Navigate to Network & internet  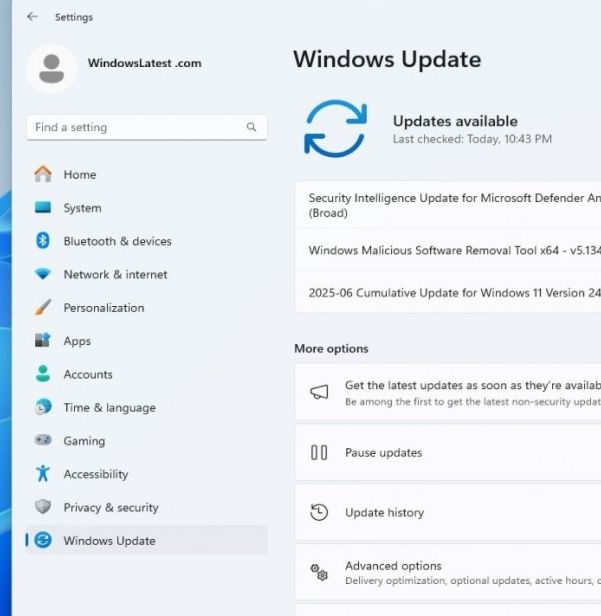tap(147, 274)
